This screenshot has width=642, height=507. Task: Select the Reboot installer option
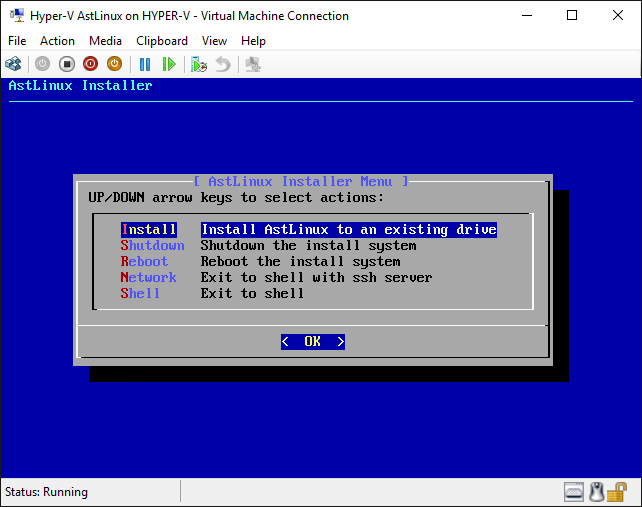144,262
